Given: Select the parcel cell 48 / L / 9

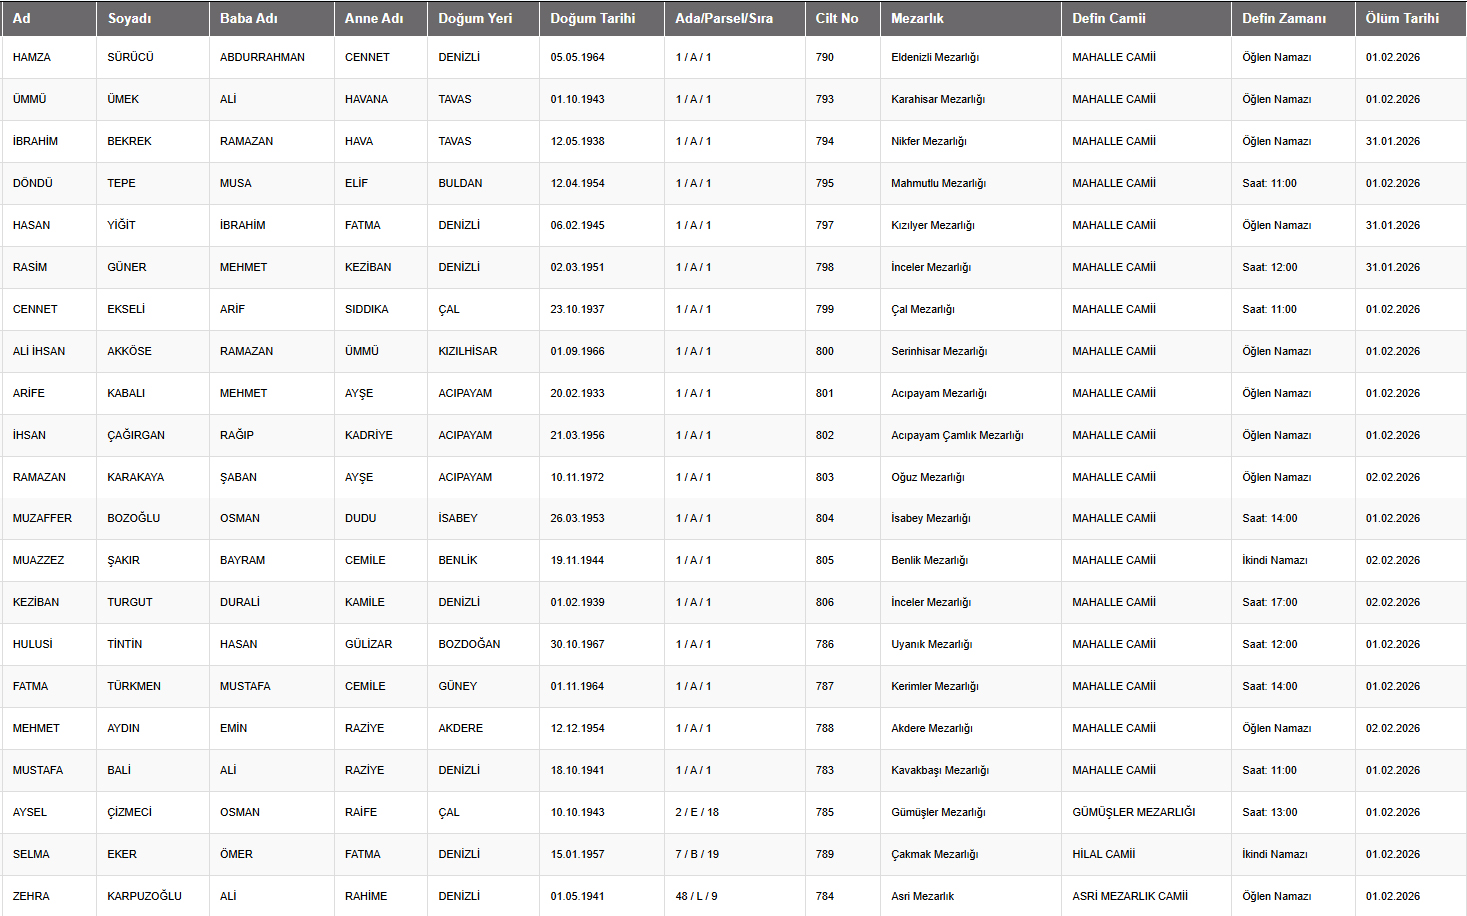Looking at the screenshot, I should (x=696, y=896).
